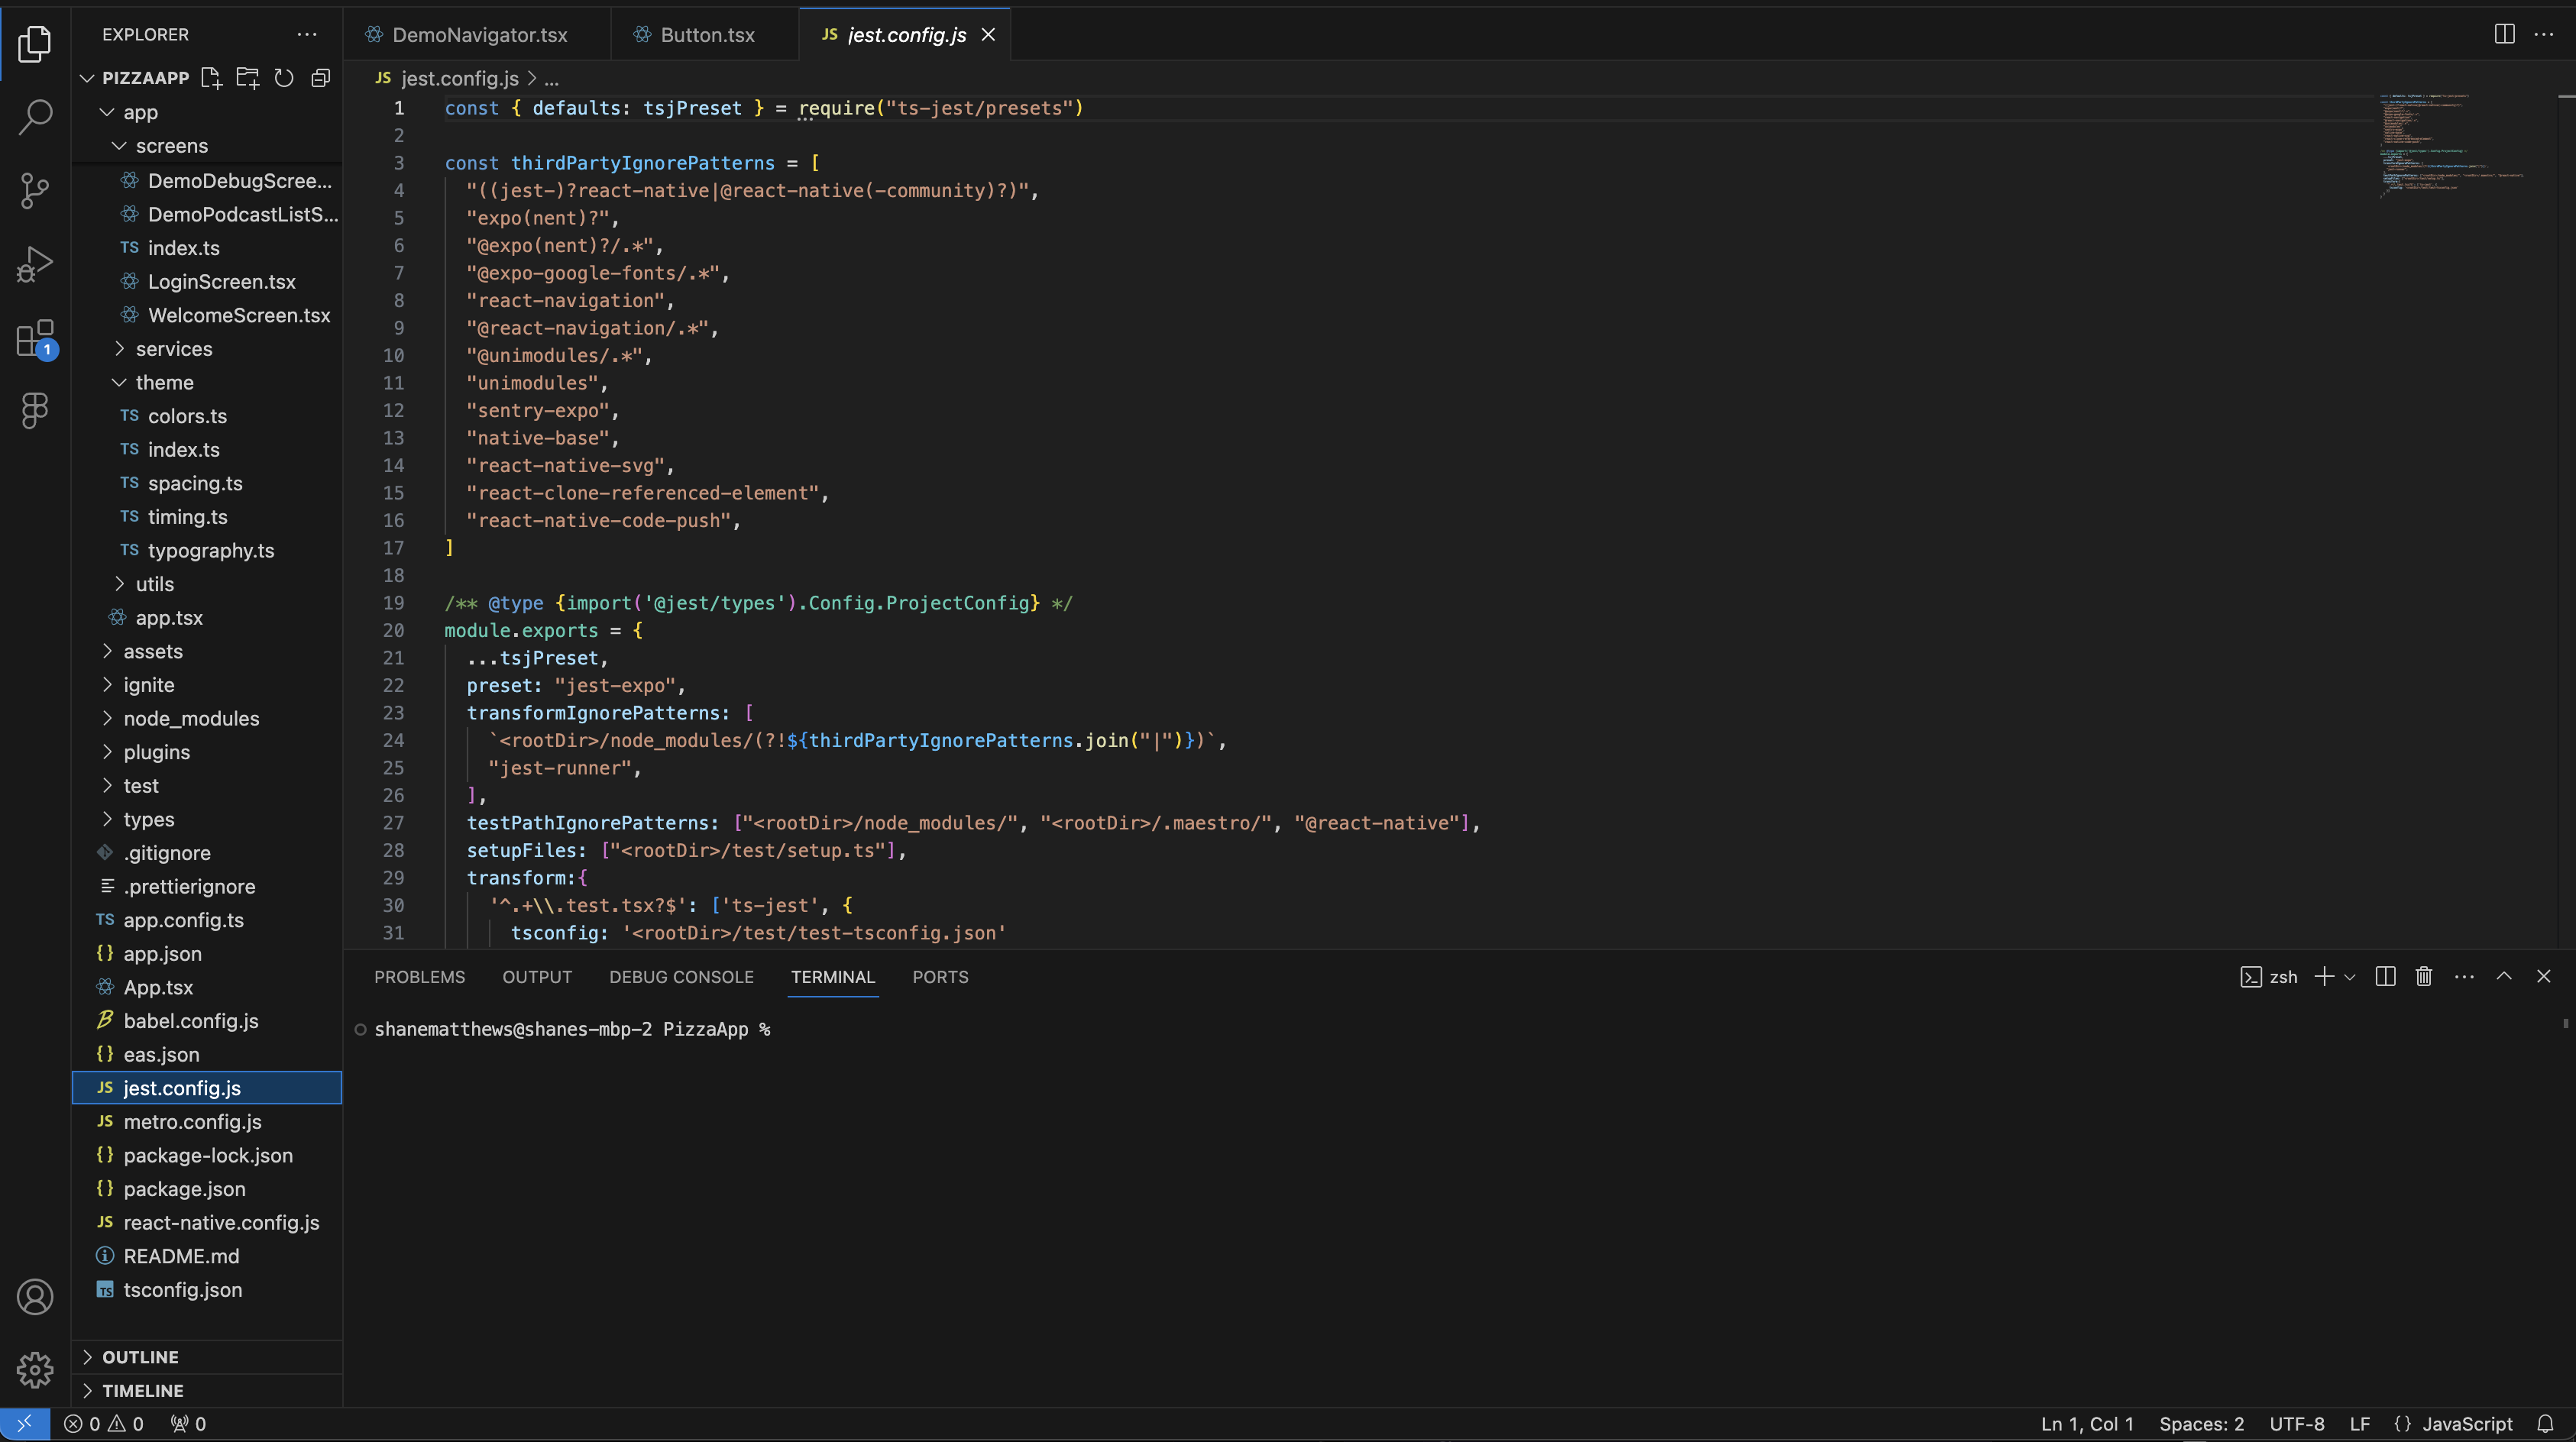Switch to the Button.tsx tab
This screenshot has height=1442, width=2576.
(706, 35)
